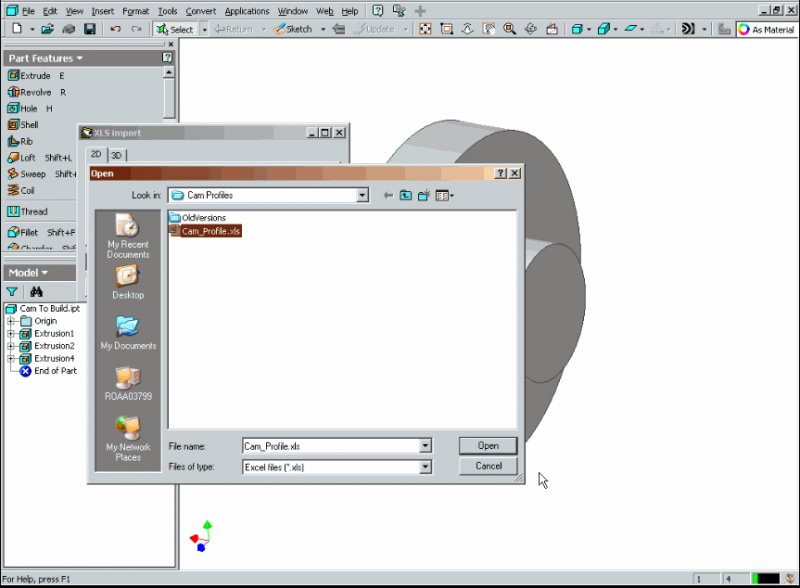The width and height of the screenshot is (800, 588).
Task: Go to My Documents location
Action: click(128, 333)
